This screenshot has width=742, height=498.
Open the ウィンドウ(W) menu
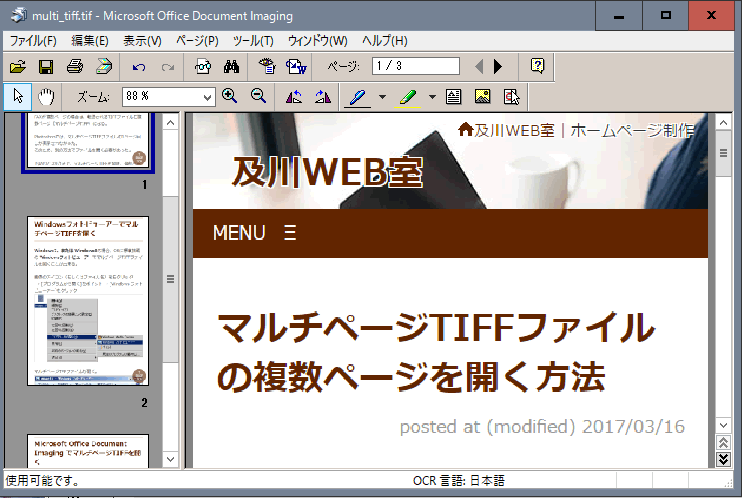[318, 41]
